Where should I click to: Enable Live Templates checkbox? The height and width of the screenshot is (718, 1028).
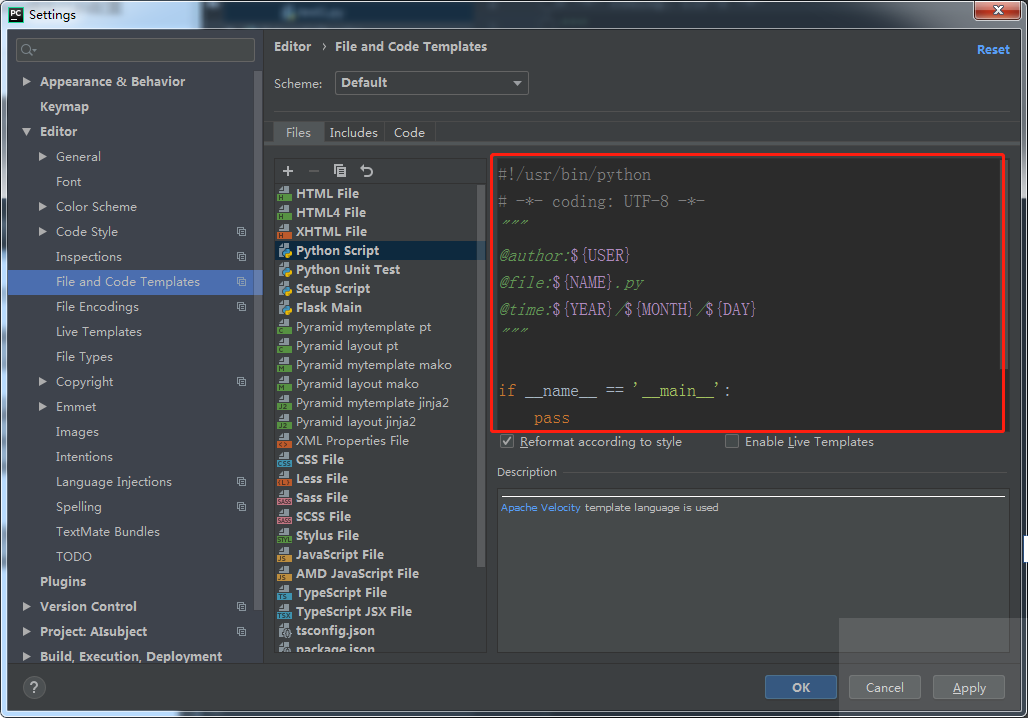click(732, 441)
